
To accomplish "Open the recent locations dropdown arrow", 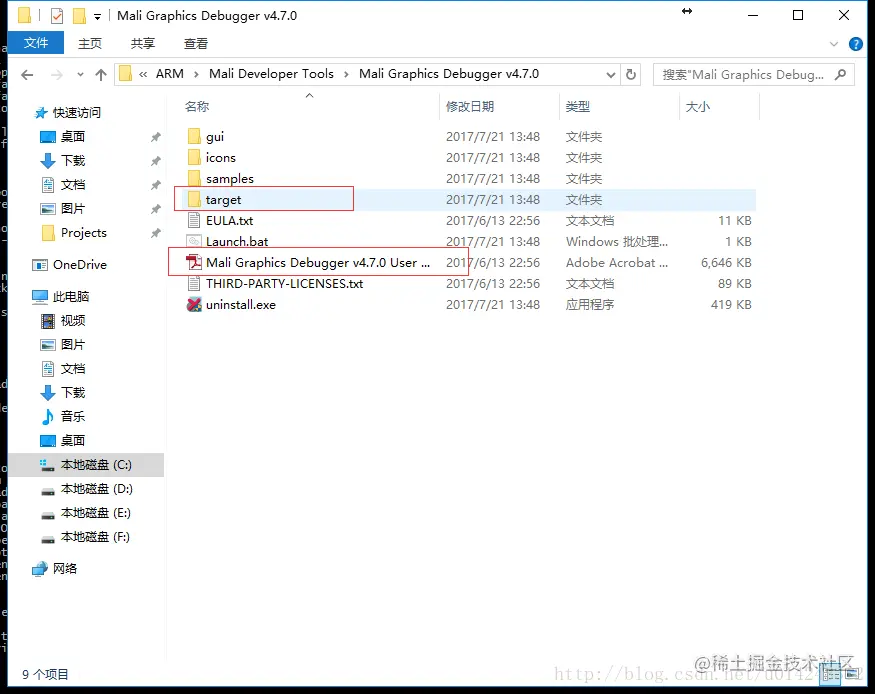I will pyautogui.click(x=80, y=75).
